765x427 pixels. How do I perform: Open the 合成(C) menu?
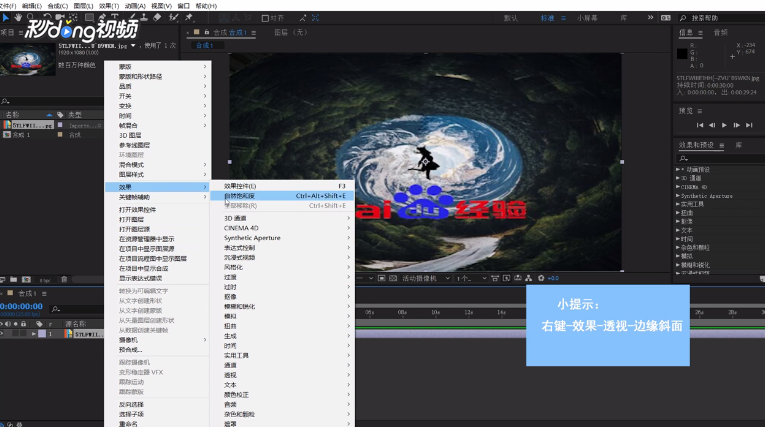click(x=58, y=6)
